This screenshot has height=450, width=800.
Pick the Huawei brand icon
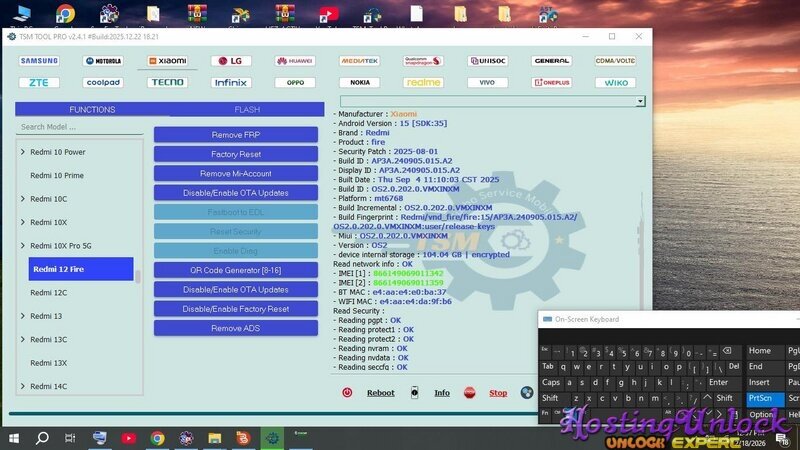click(x=295, y=61)
